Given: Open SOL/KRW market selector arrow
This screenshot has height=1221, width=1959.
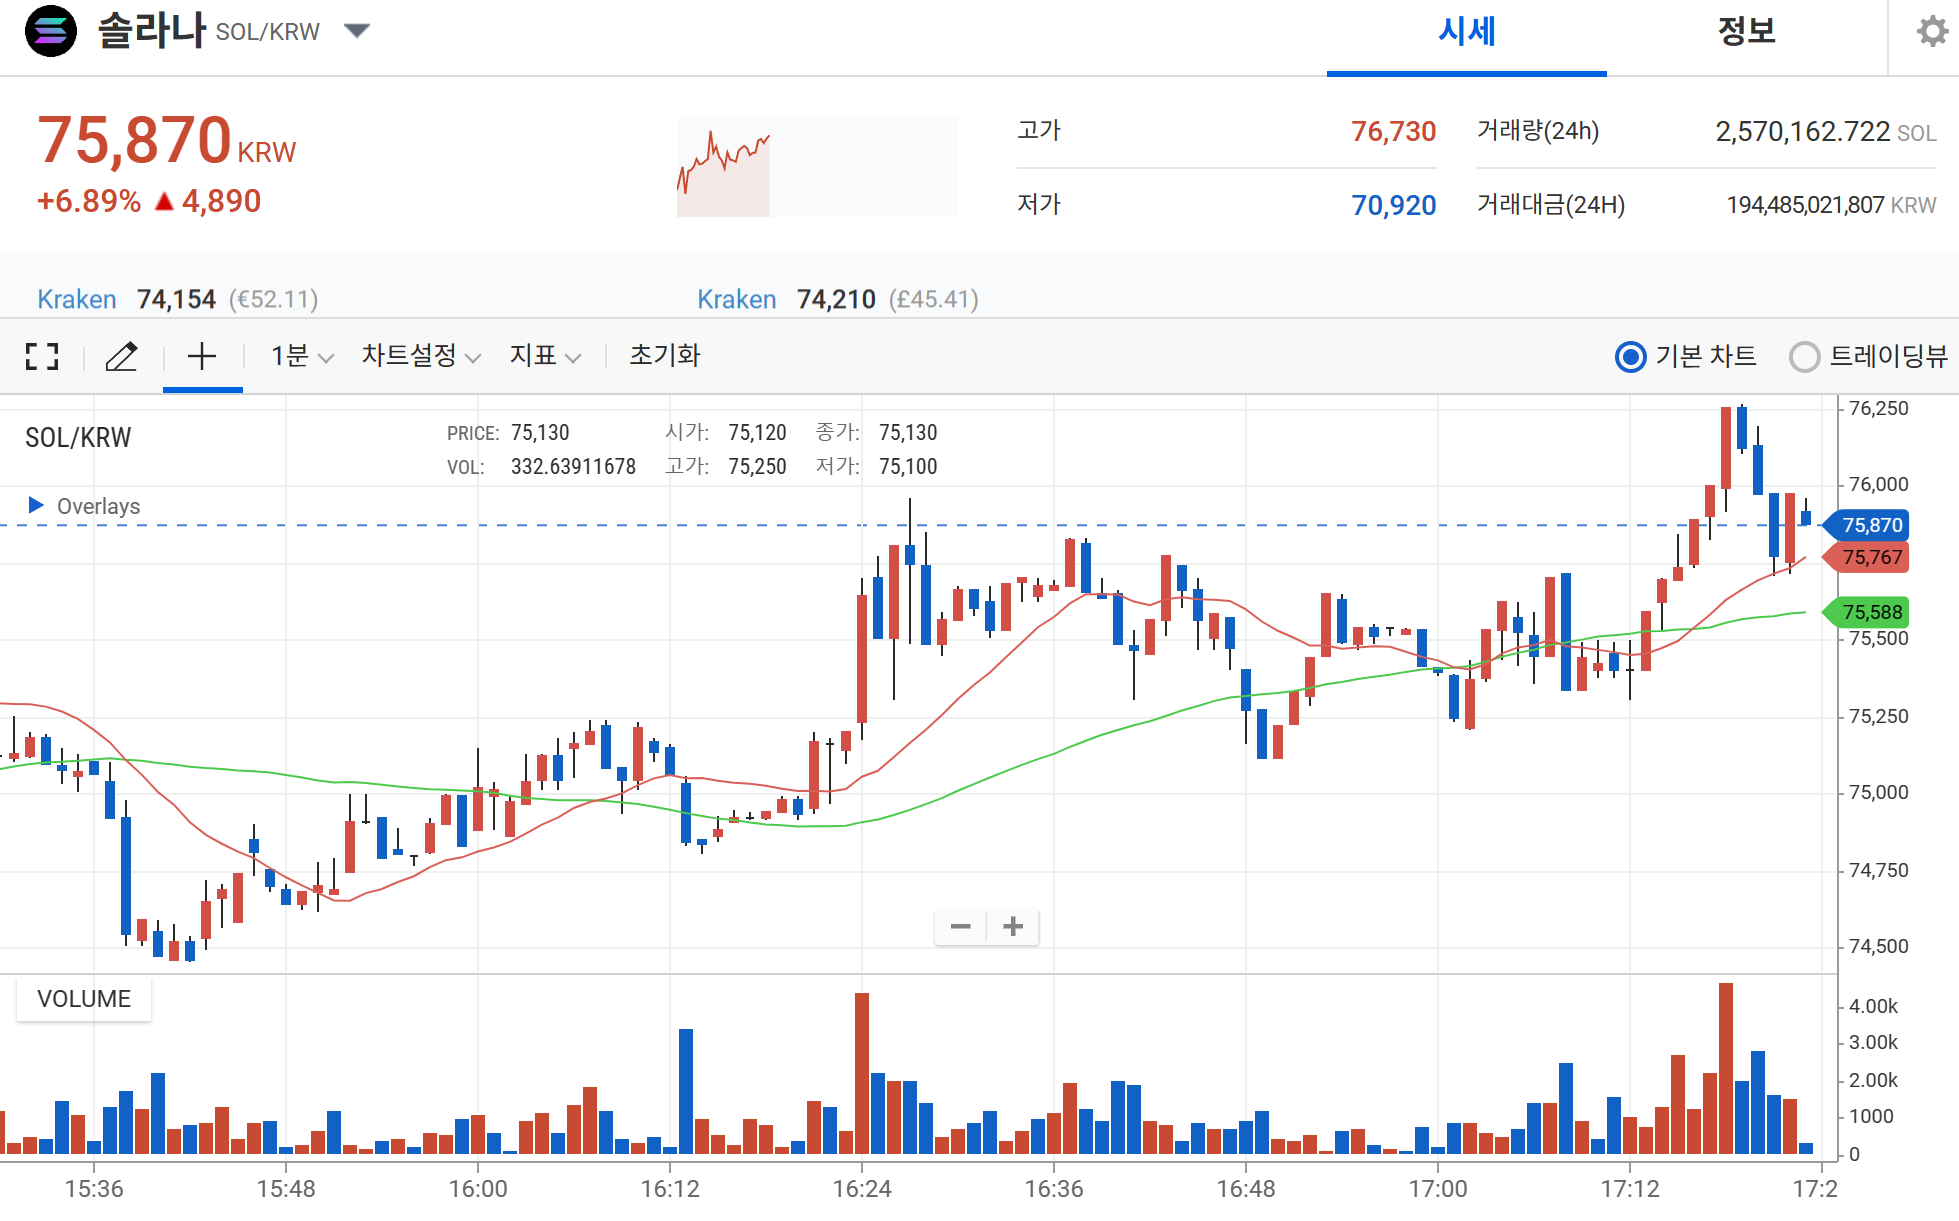Looking at the screenshot, I should coord(357,31).
